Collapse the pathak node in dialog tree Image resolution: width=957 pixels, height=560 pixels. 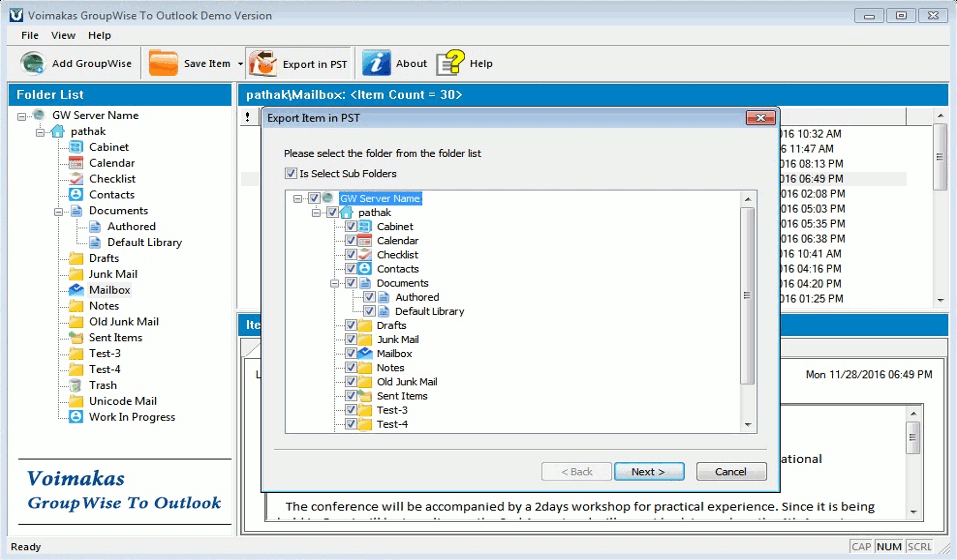[316, 213]
